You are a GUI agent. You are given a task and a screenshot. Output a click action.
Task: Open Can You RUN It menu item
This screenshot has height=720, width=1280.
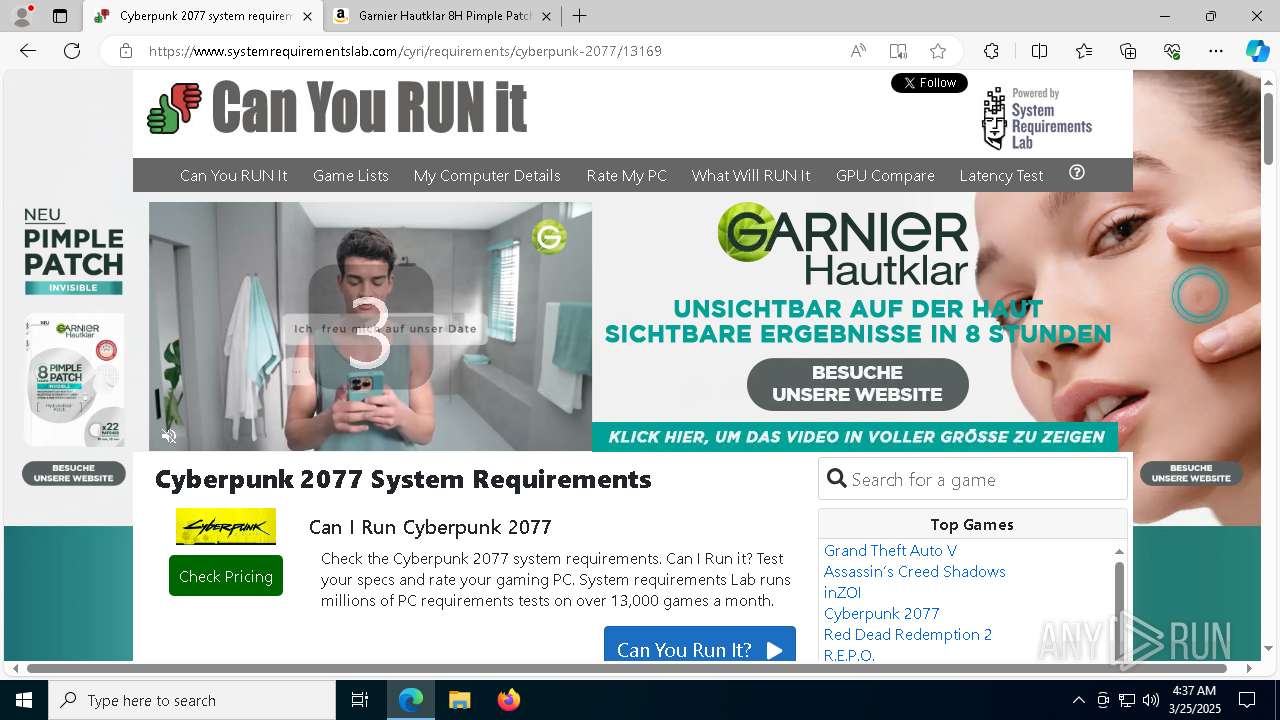click(233, 175)
